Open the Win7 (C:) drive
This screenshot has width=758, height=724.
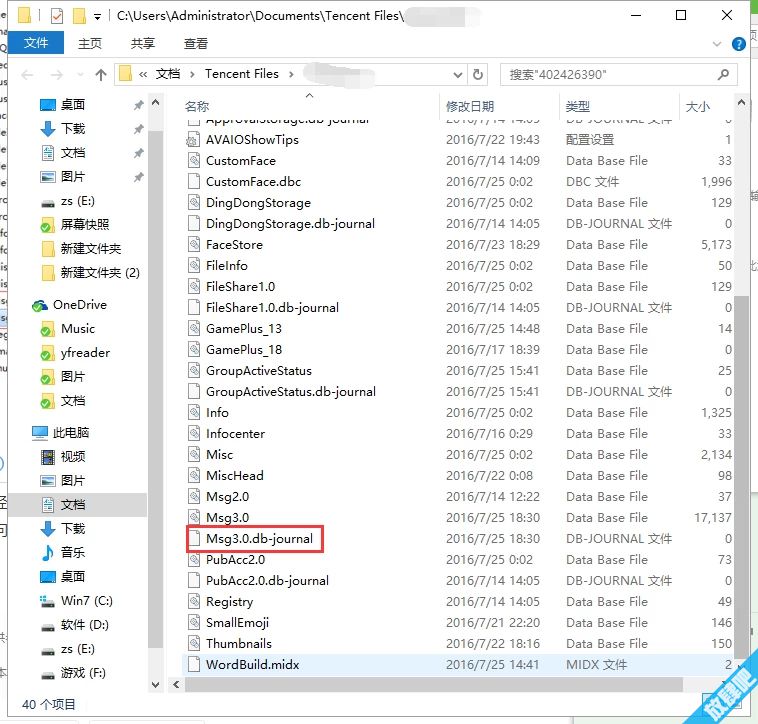click(87, 601)
